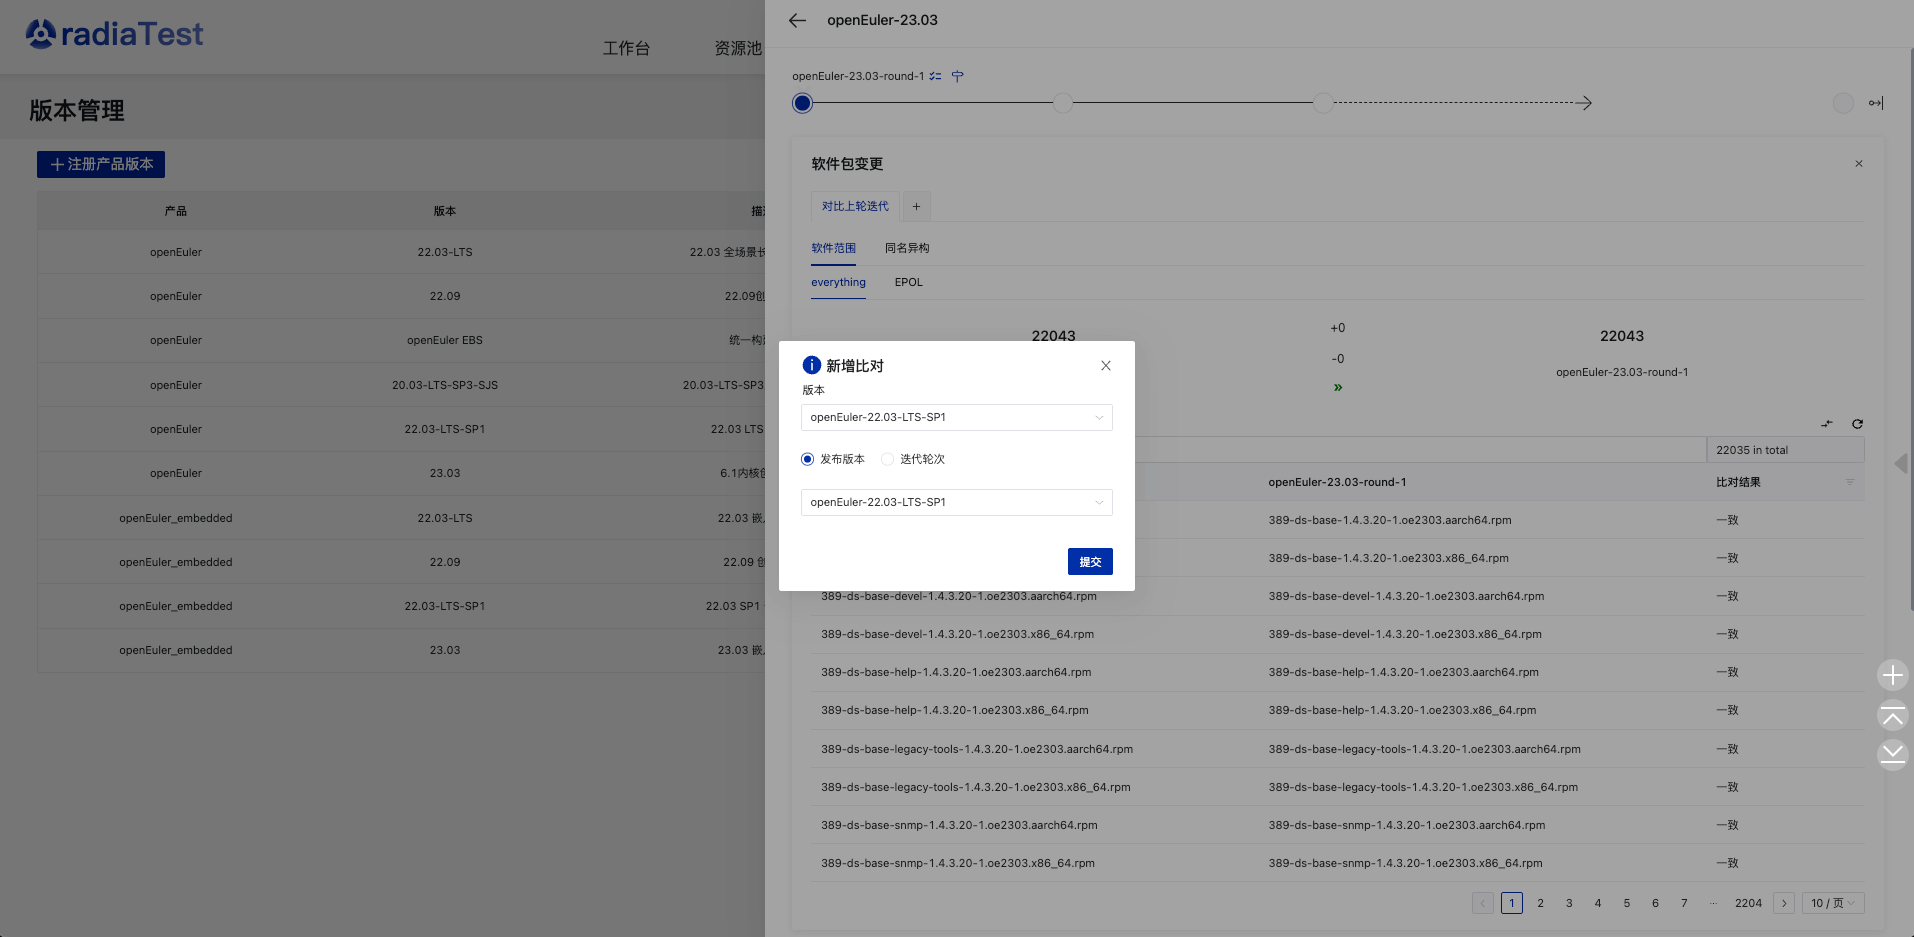Click the back arrow beside openEuler-23.03

pos(797,20)
